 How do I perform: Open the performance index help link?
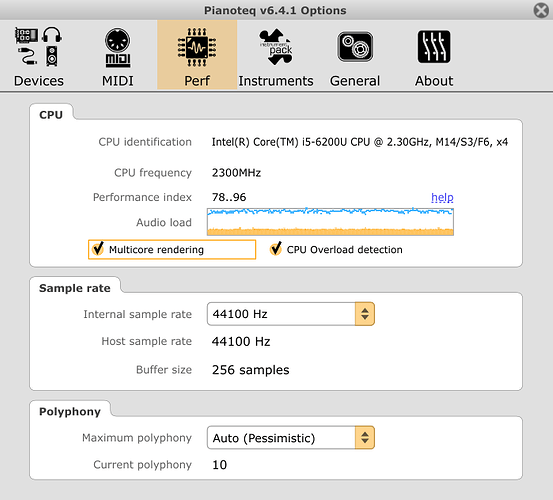(x=442, y=197)
